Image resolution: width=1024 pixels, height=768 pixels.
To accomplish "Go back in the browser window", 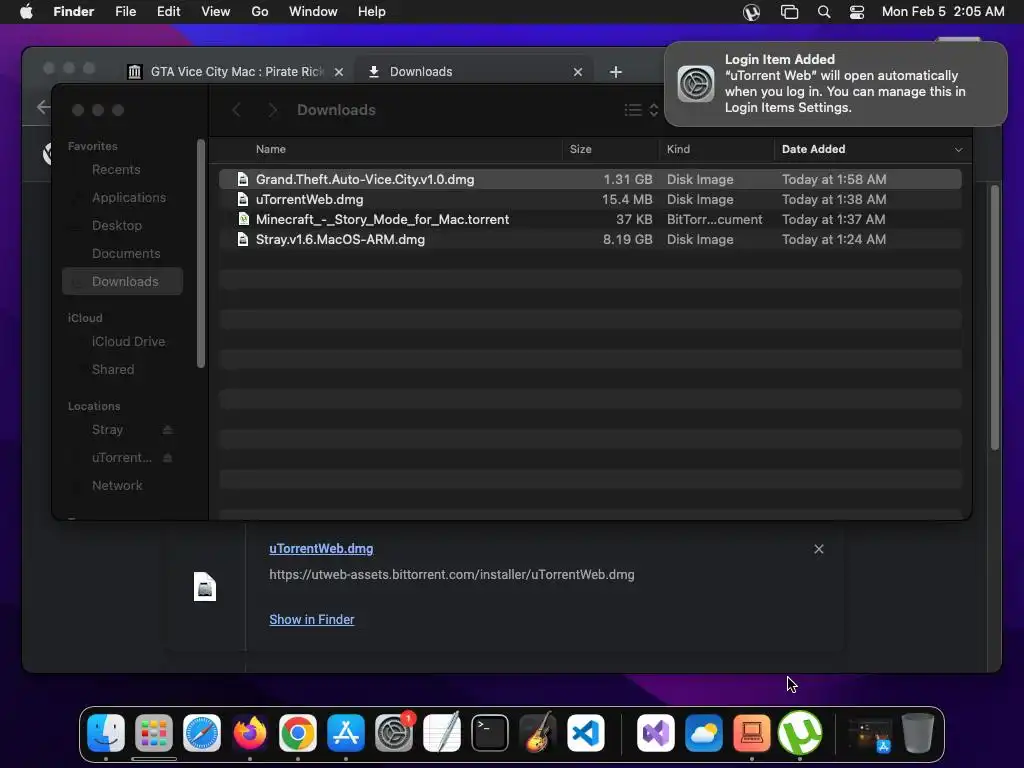I will pyautogui.click(x=43, y=106).
